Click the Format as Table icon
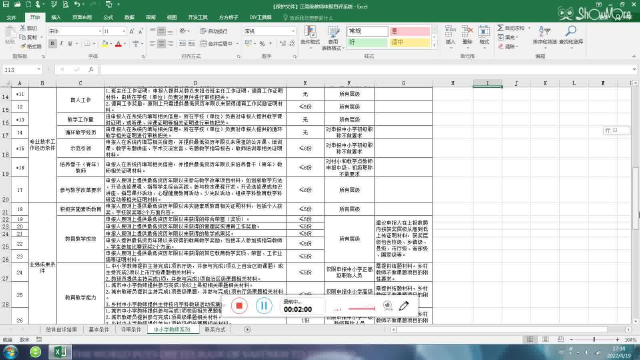The height and width of the screenshot is (360, 640). click(333, 32)
